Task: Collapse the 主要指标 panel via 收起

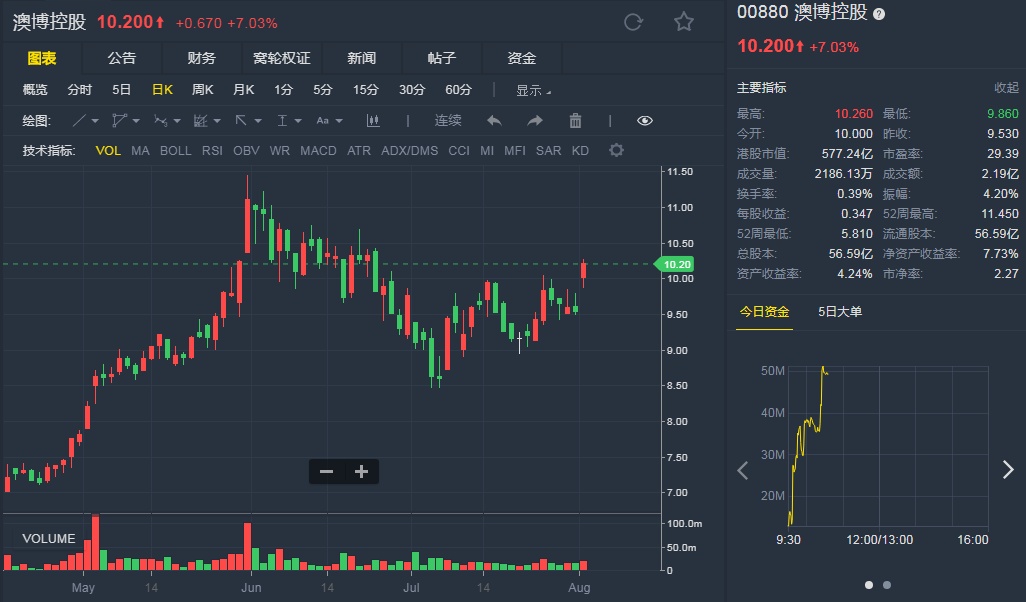Action: point(1006,88)
